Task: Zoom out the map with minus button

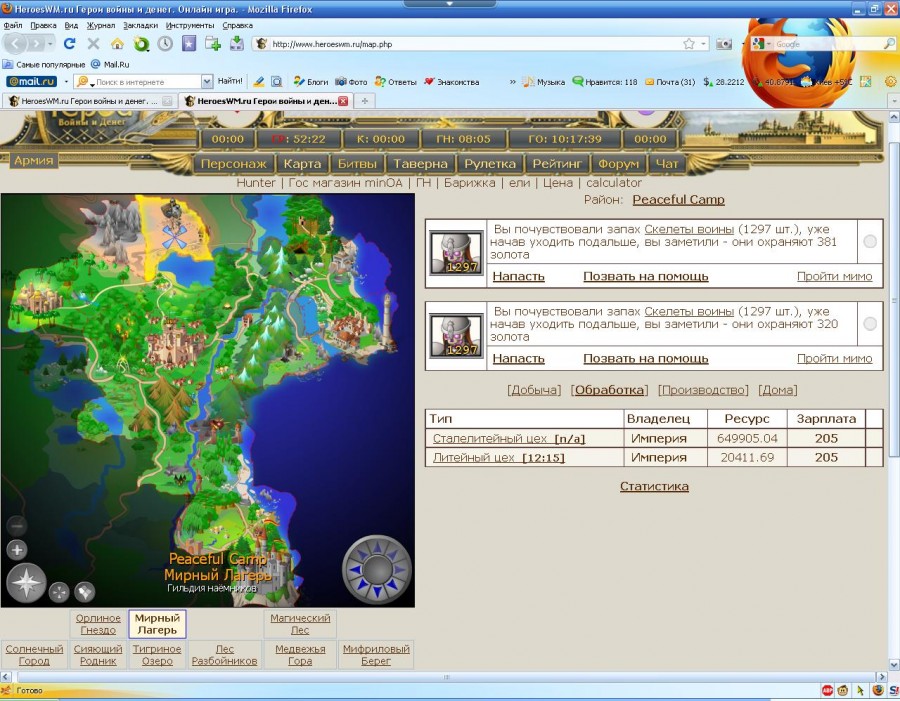Action: pos(17,525)
